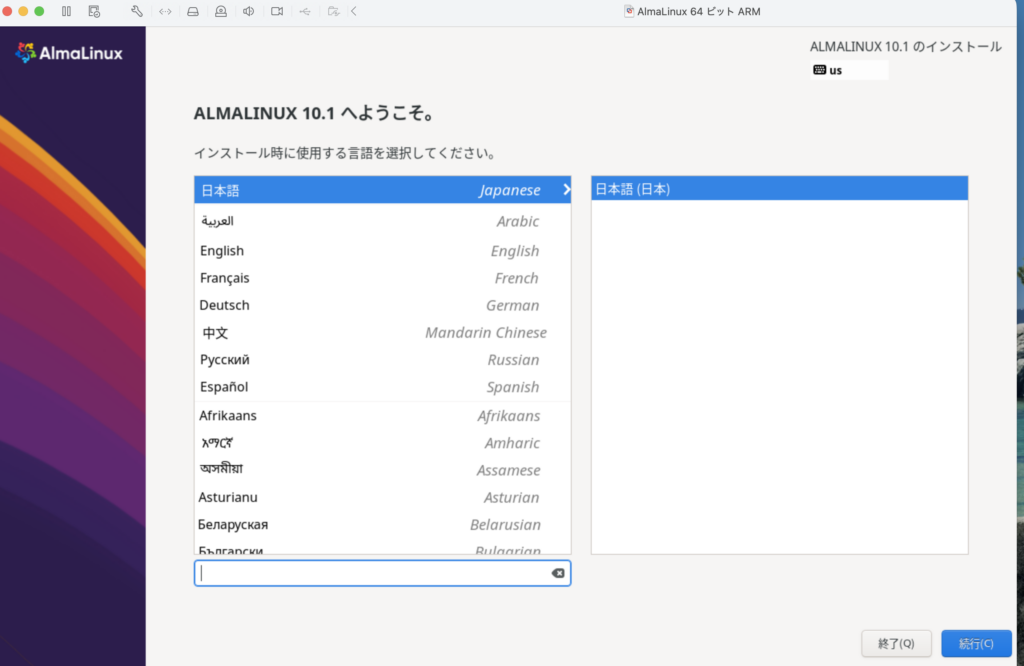This screenshot has height=666, width=1024.
Task: Click the USB device icon
Action: [x=305, y=11]
